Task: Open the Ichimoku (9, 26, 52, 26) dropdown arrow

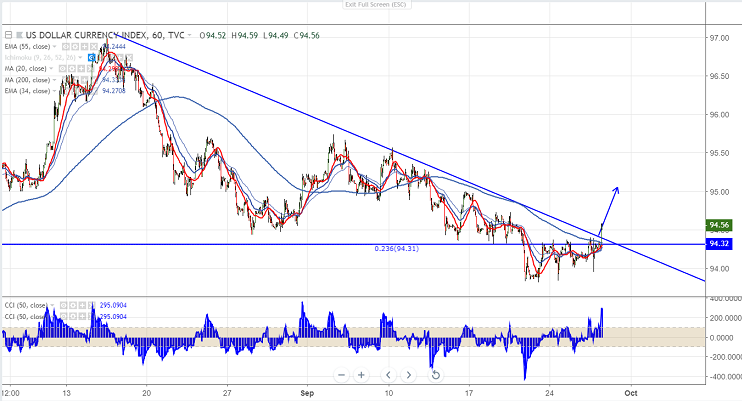Action: [x=80, y=57]
